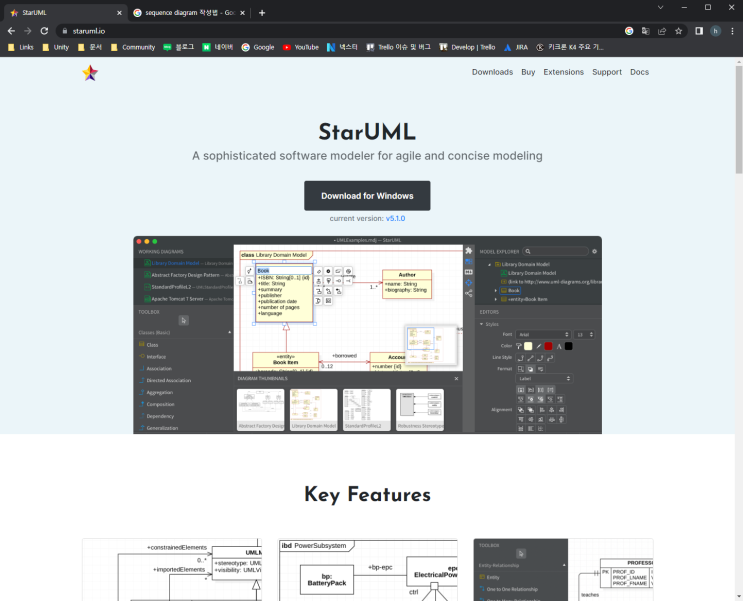
Task: Open the Unity bookmark folder
Action: tap(55, 47)
